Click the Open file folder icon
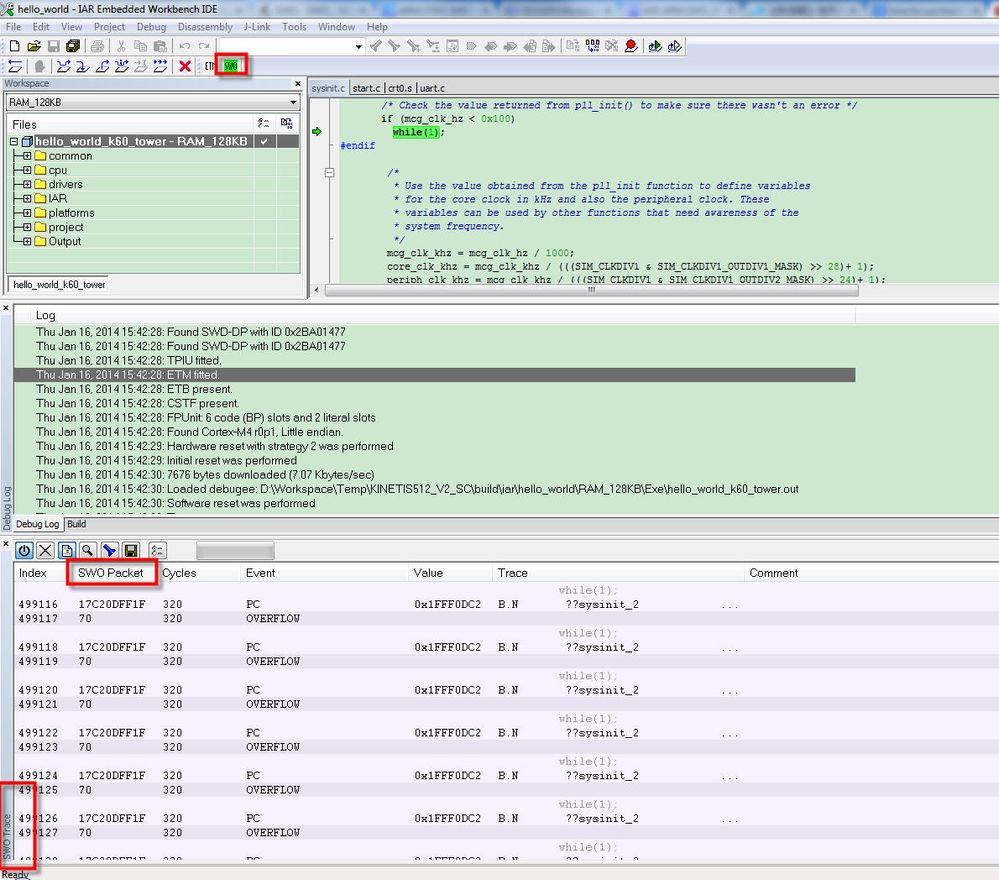The height and width of the screenshot is (880, 999). tap(34, 46)
